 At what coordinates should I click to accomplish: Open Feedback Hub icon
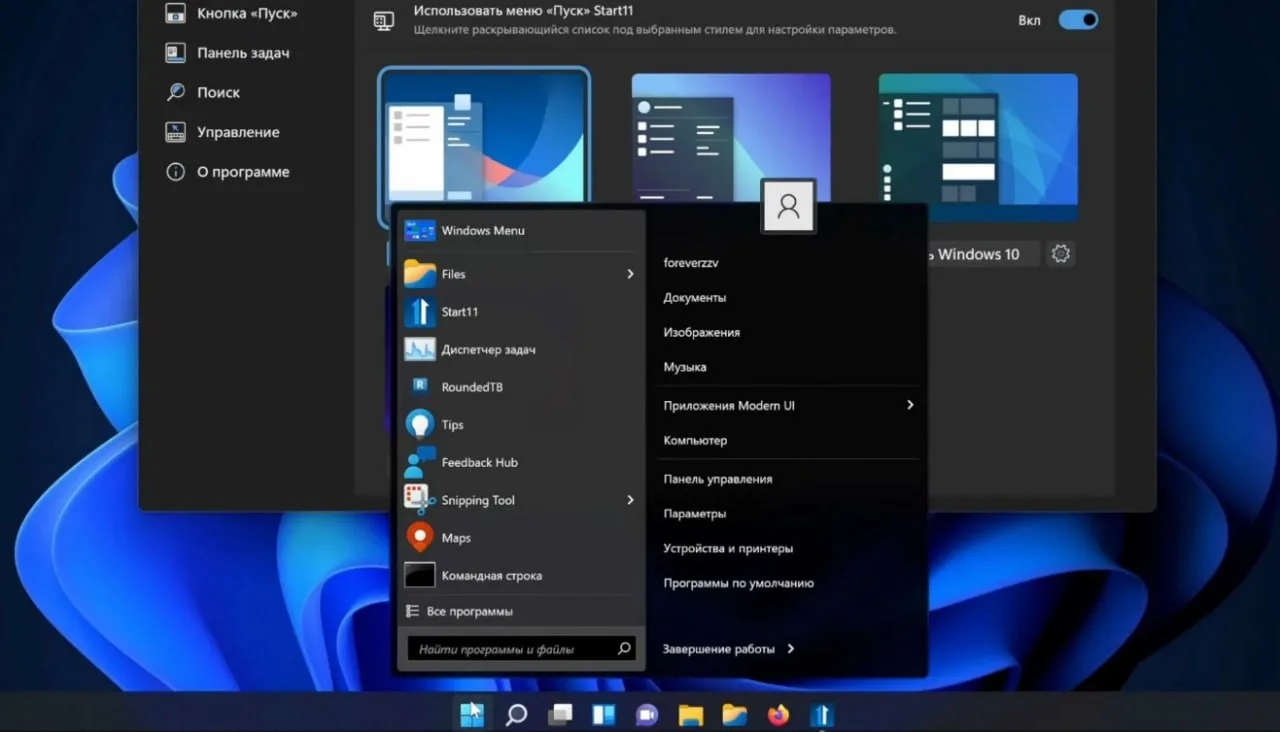(x=420, y=463)
